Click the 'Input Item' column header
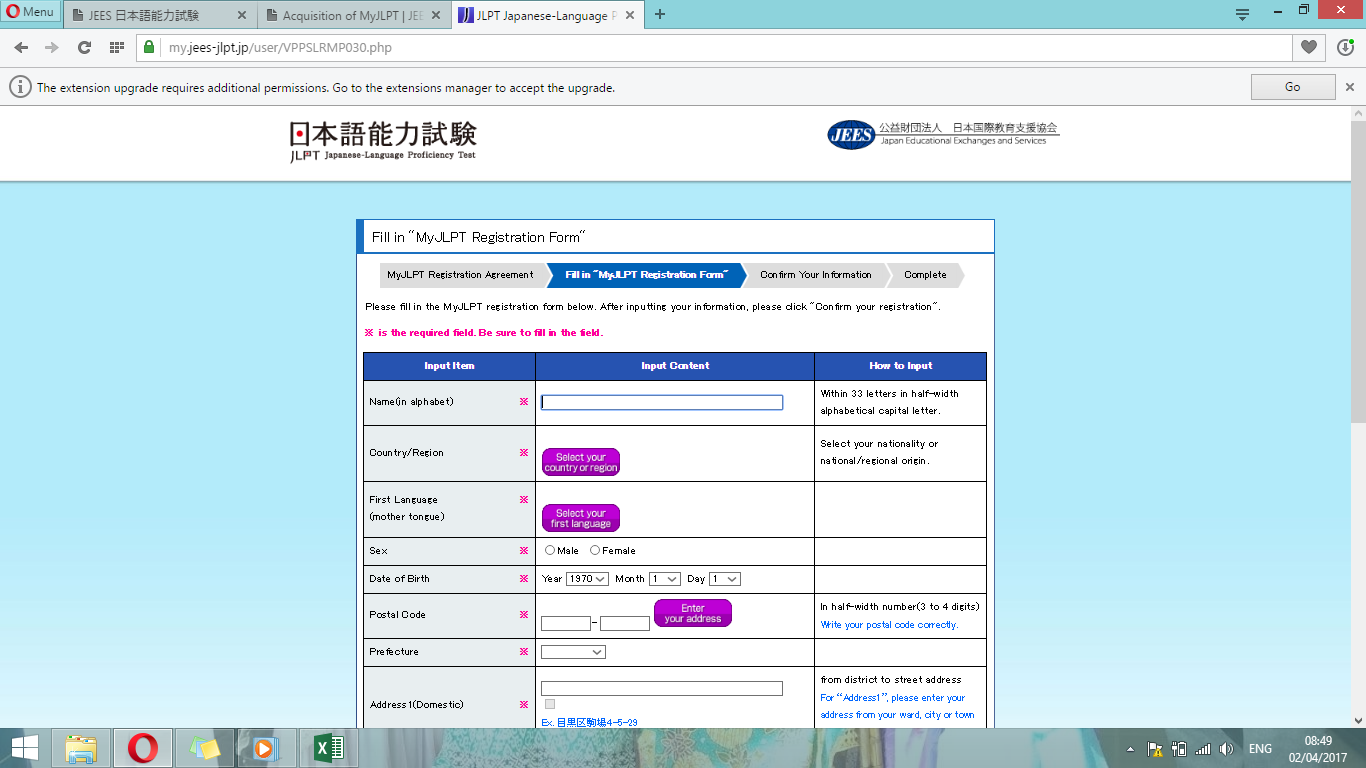 tap(449, 366)
